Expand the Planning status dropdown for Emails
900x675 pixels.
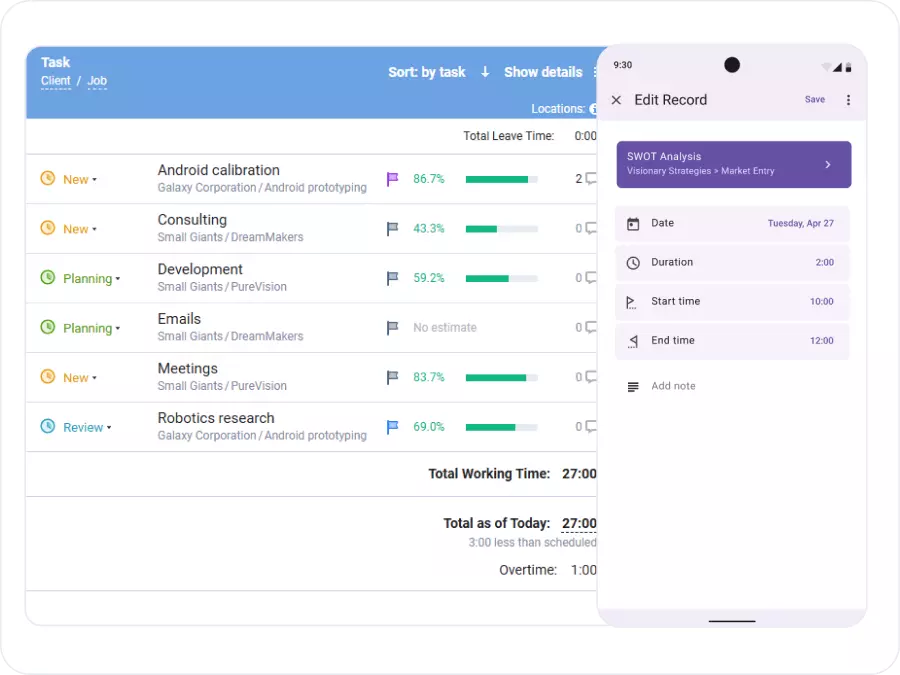[91, 328]
